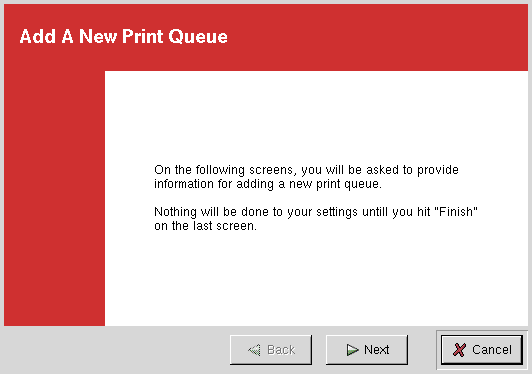Cancel the new print queue wizard
Image resolution: width=532 pixels, height=374 pixels.
(x=482, y=350)
